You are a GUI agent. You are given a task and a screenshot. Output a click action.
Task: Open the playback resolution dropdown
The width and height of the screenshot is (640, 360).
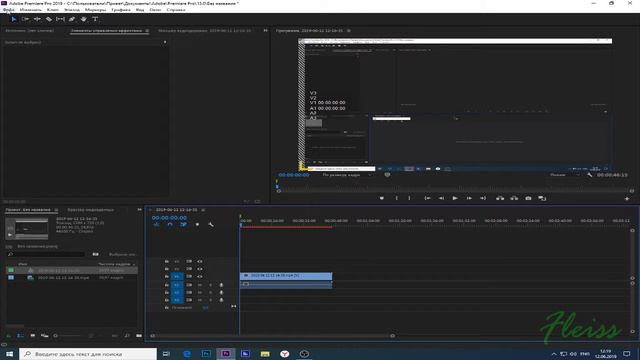coord(564,175)
